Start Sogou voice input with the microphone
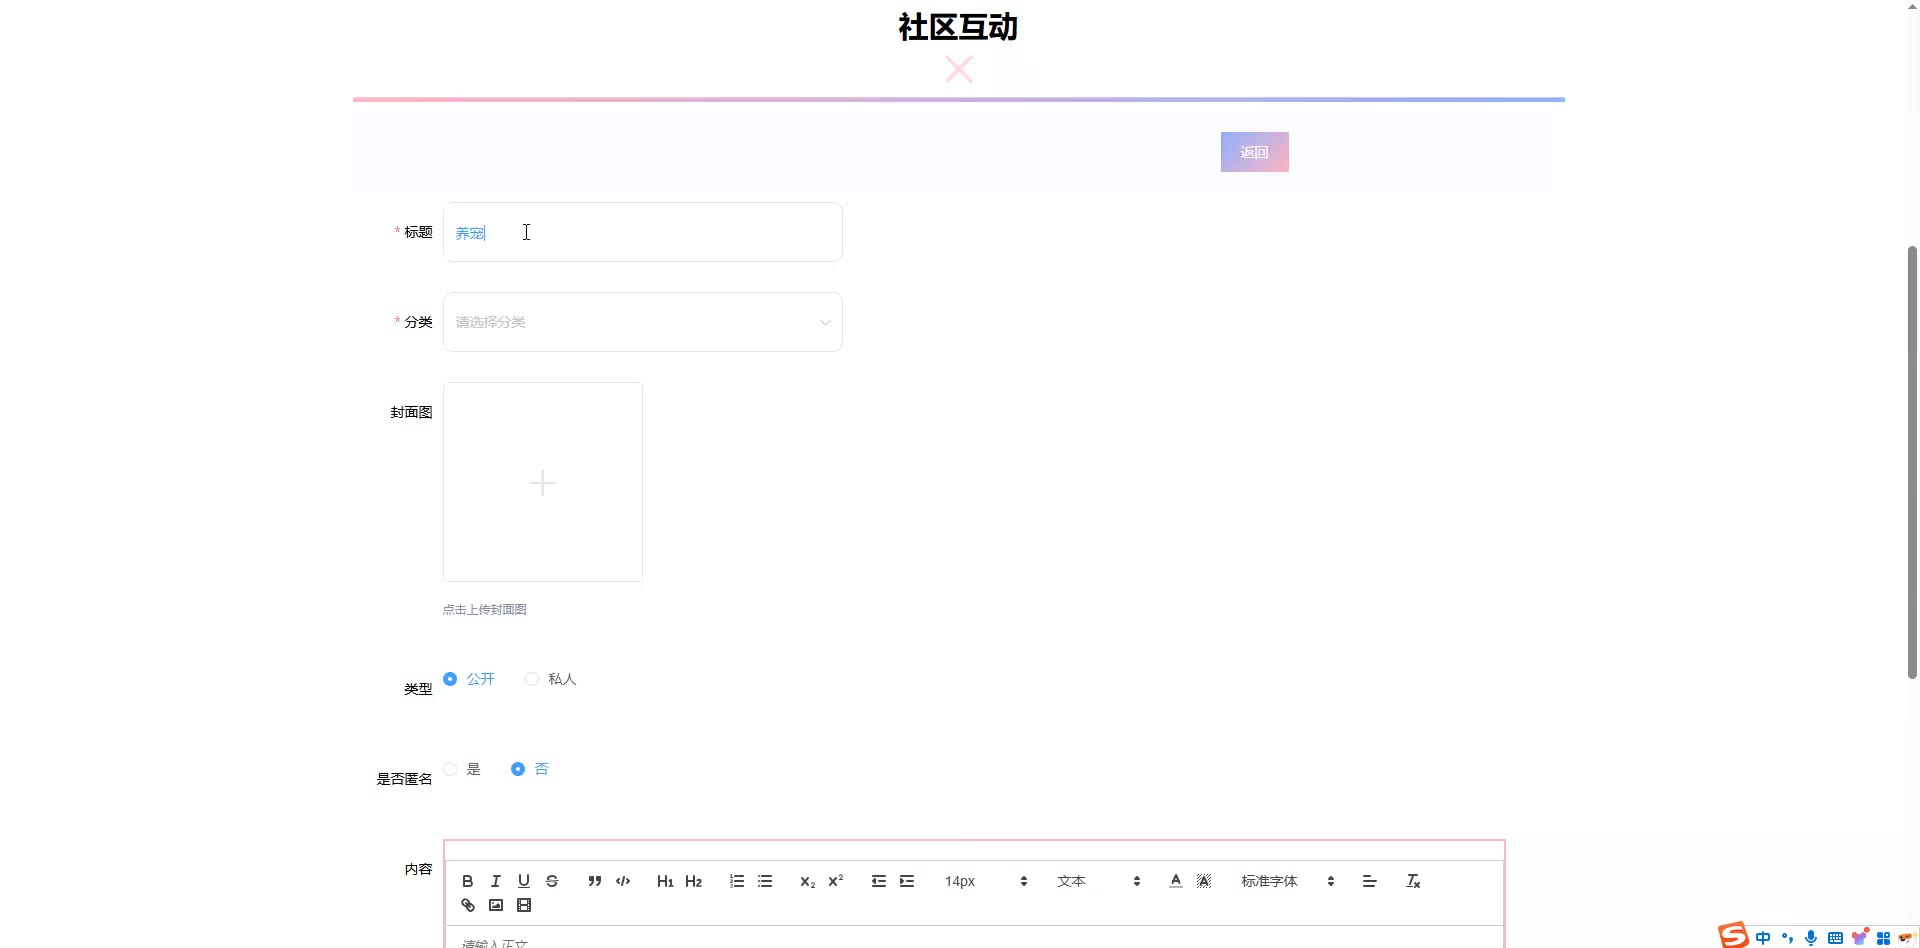The width and height of the screenshot is (1920, 948). point(1811,938)
